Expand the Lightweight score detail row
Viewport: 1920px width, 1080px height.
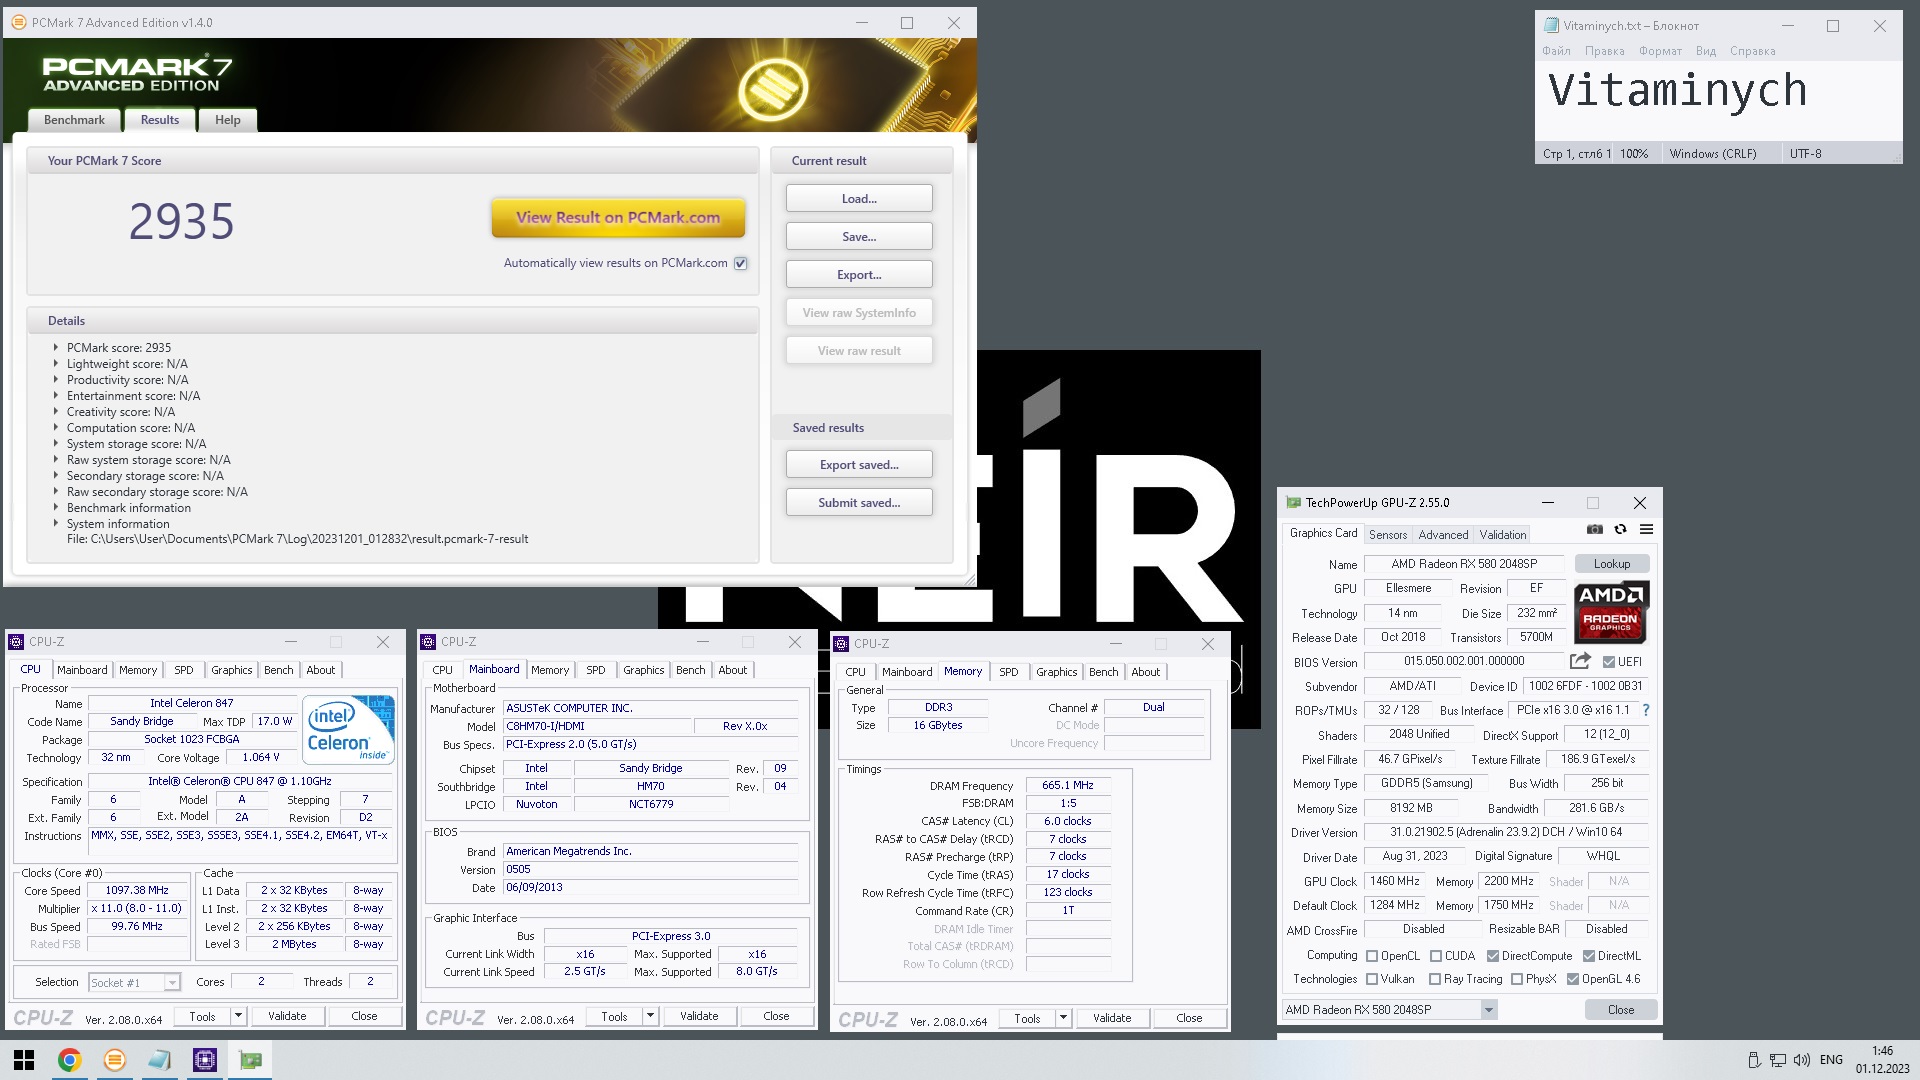click(x=56, y=364)
